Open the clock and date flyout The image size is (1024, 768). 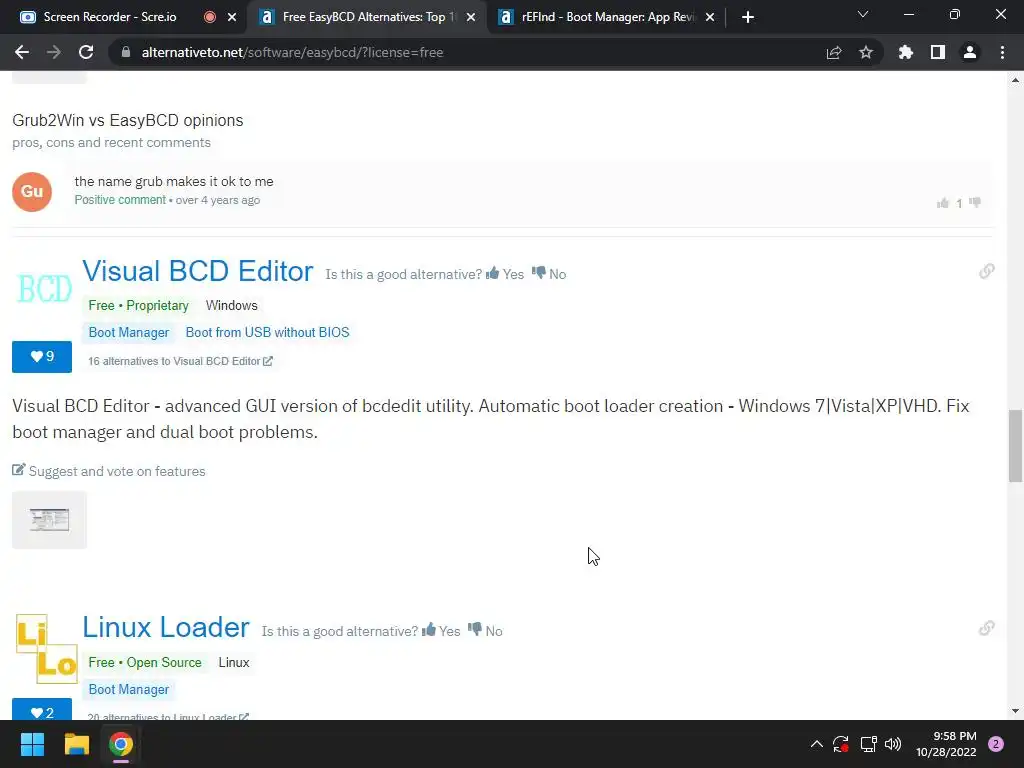pos(946,744)
